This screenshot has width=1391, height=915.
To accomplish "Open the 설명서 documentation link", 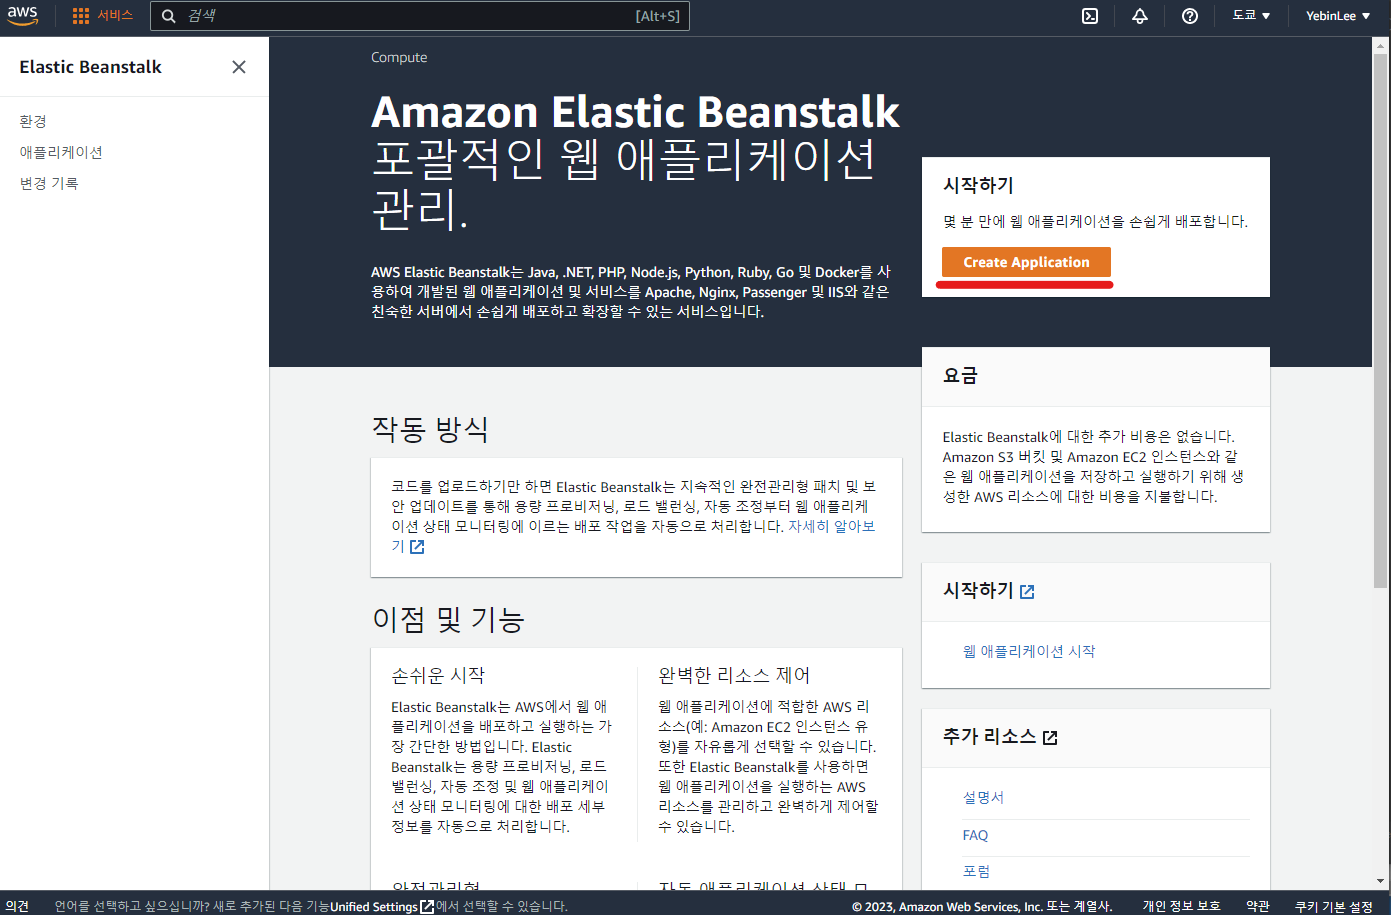I will [x=983, y=797].
